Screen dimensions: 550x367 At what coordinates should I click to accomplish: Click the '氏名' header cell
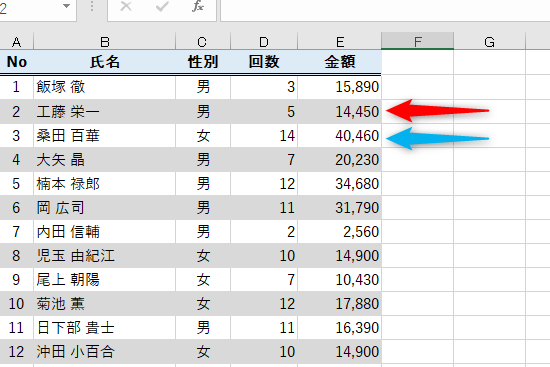(x=105, y=62)
